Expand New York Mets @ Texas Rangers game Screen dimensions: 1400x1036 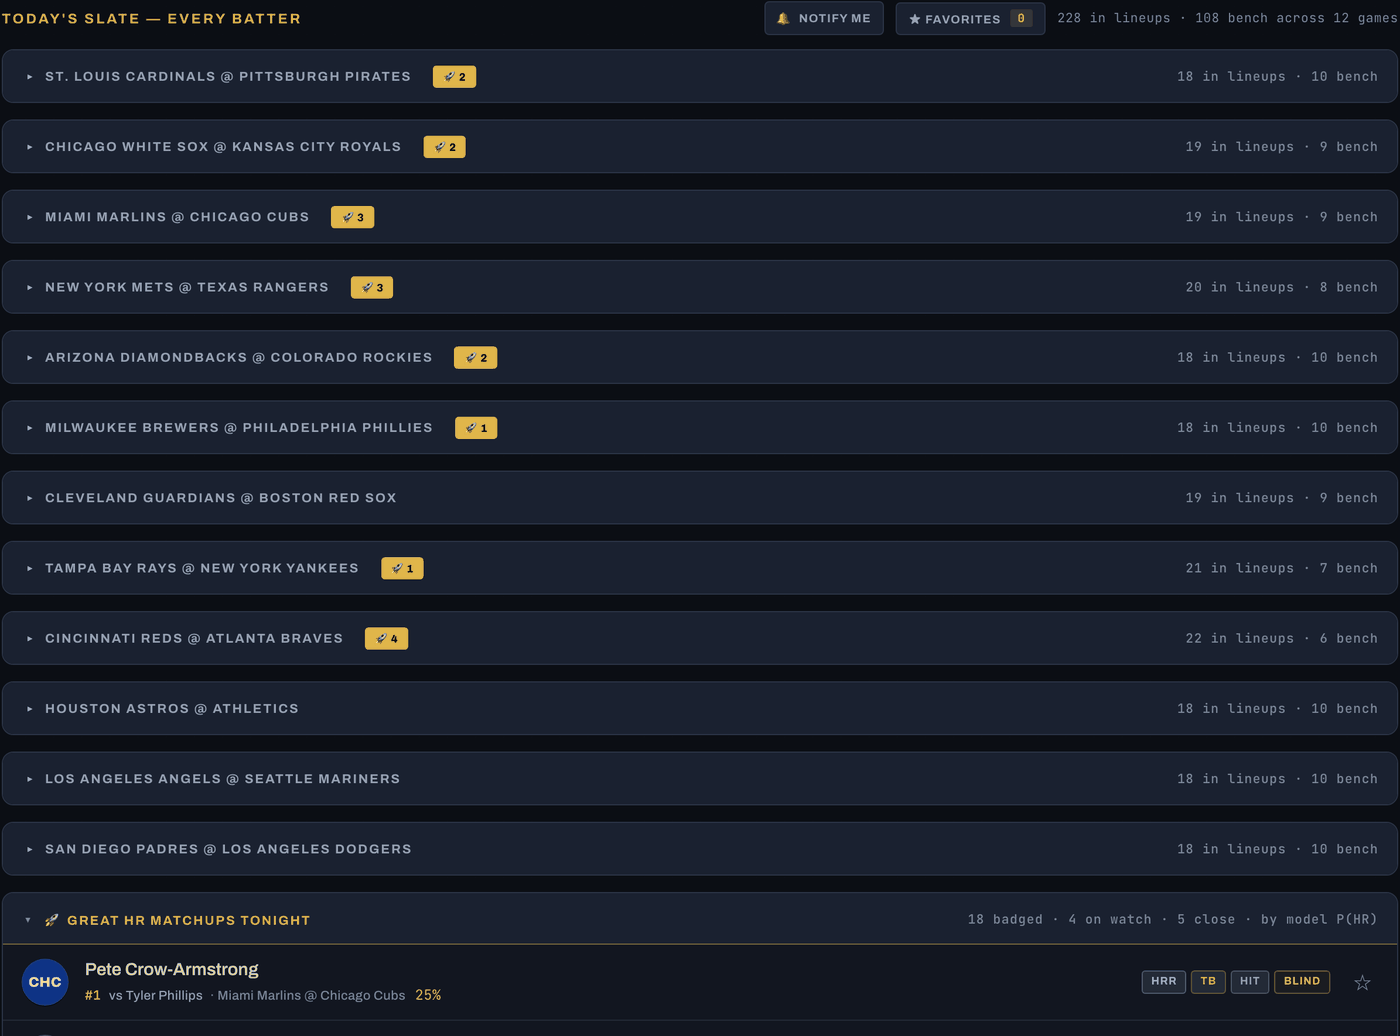coord(700,287)
